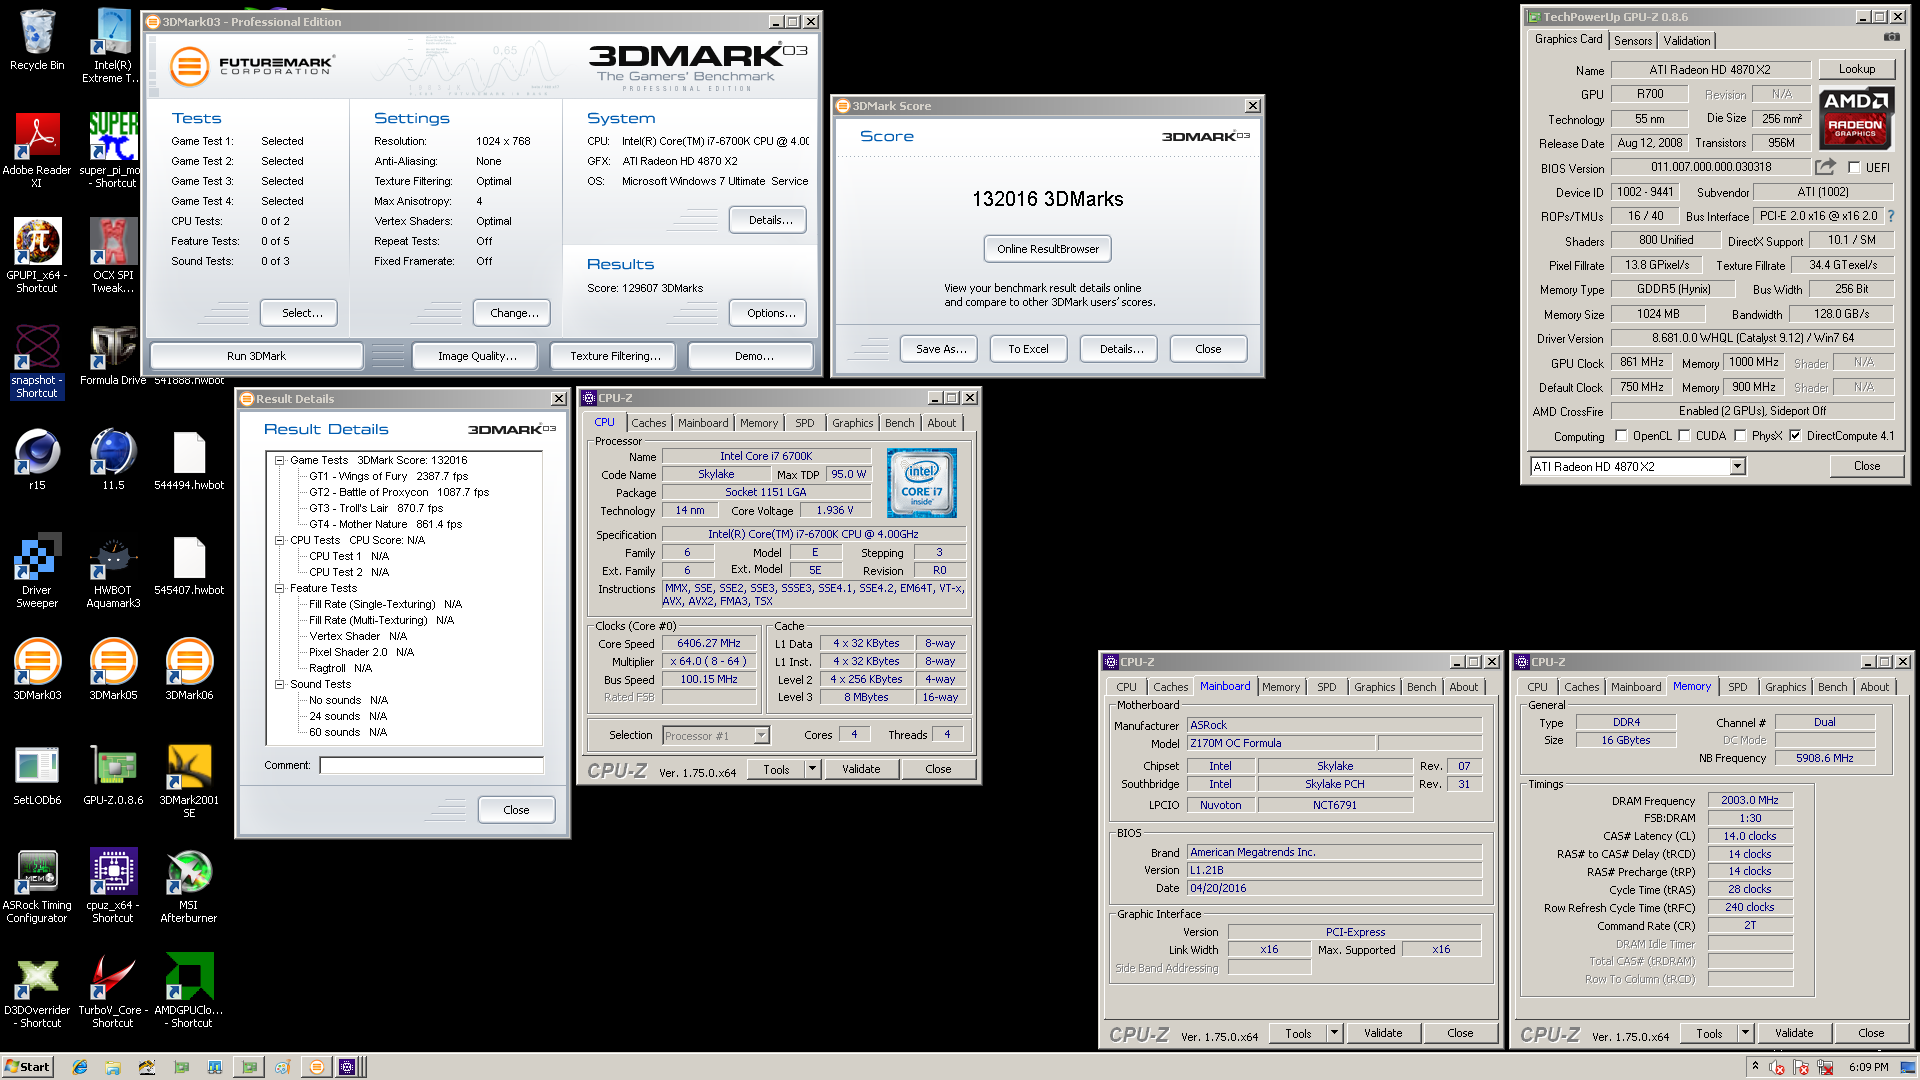1920x1080 pixels.
Task: Click the Comment input field
Action: tap(432, 765)
